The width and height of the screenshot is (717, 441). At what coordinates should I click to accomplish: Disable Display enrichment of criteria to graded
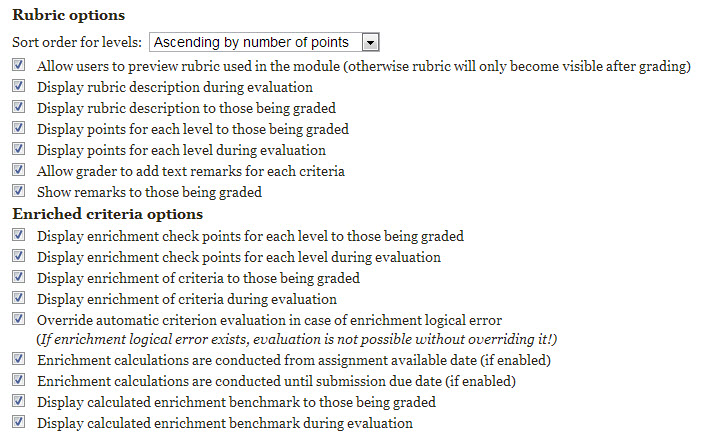[19, 278]
